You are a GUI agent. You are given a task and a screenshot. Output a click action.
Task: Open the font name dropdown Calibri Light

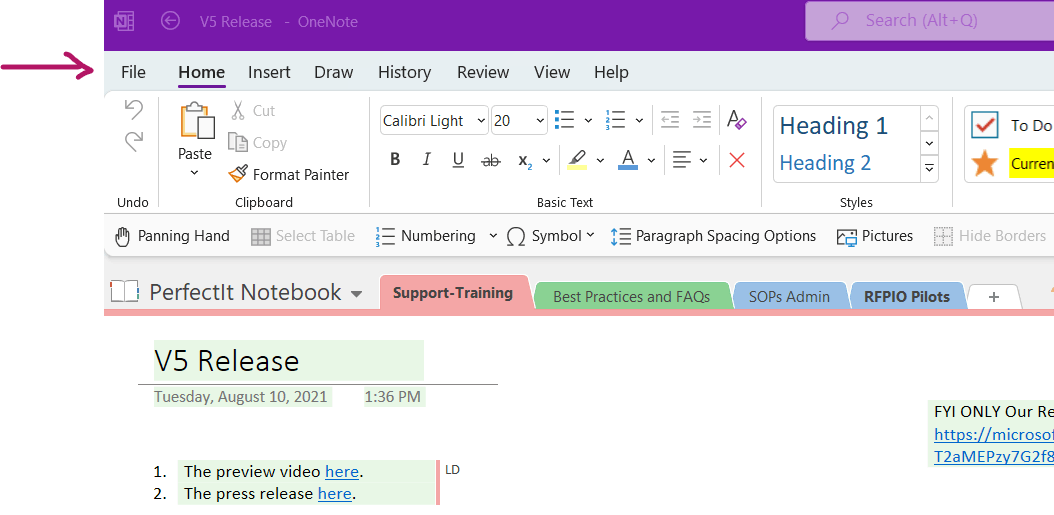click(x=481, y=121)
